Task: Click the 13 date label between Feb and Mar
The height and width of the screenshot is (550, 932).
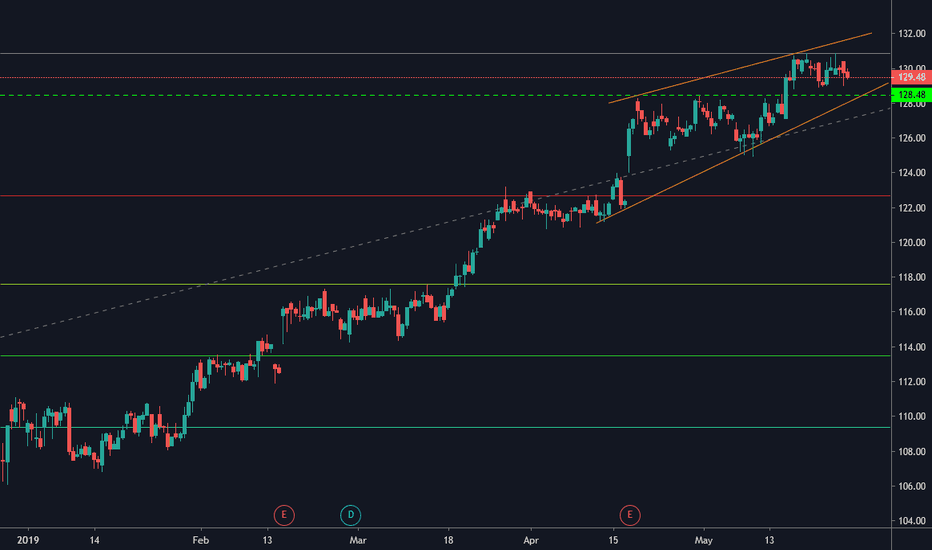Action: click(267, 540)
